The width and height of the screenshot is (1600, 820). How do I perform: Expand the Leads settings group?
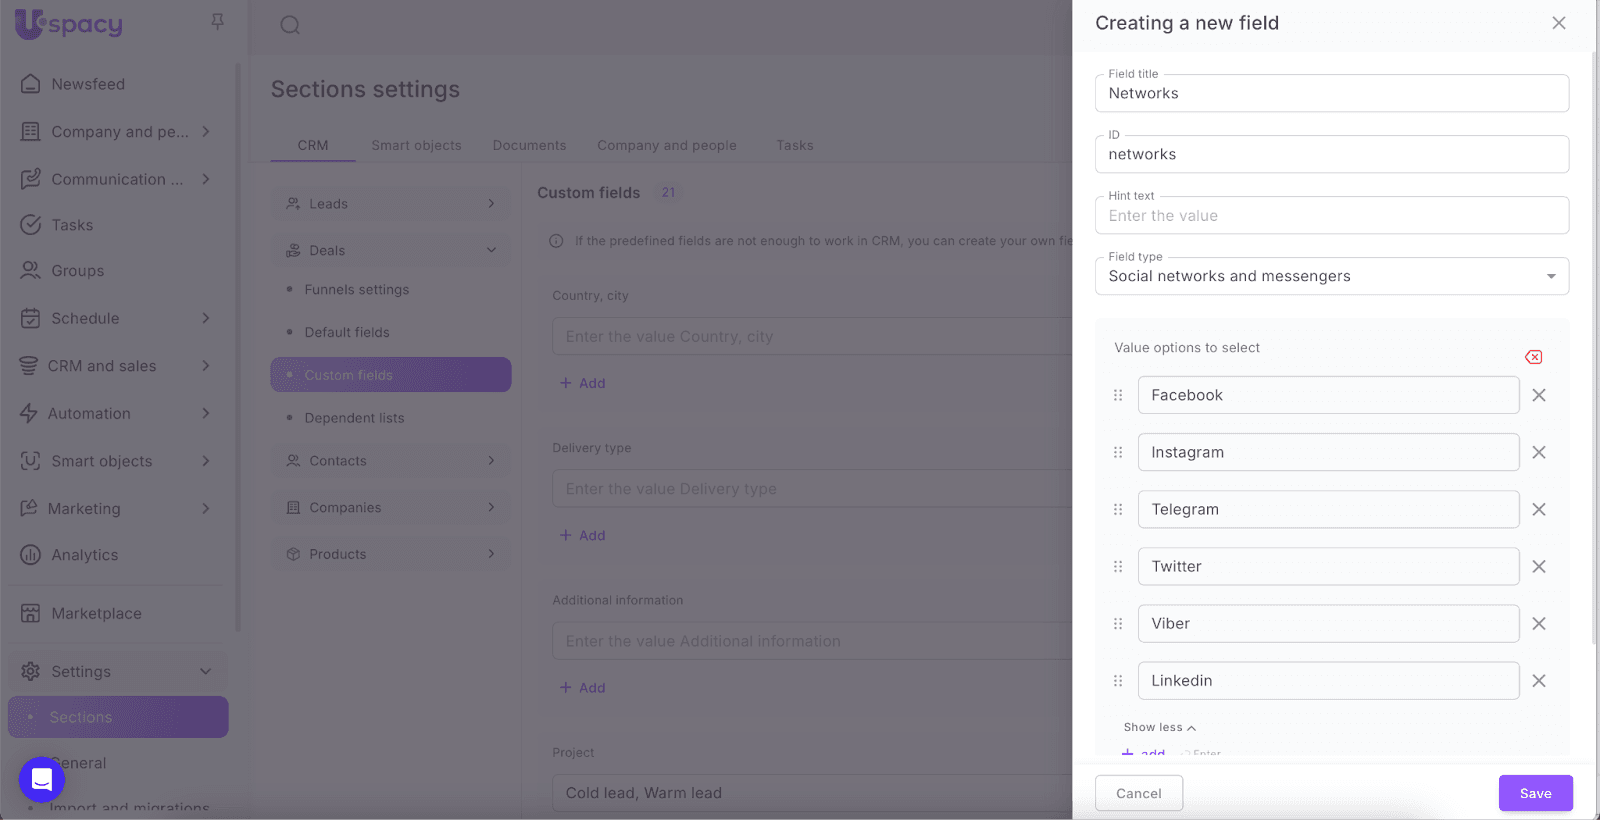[390, 204]
